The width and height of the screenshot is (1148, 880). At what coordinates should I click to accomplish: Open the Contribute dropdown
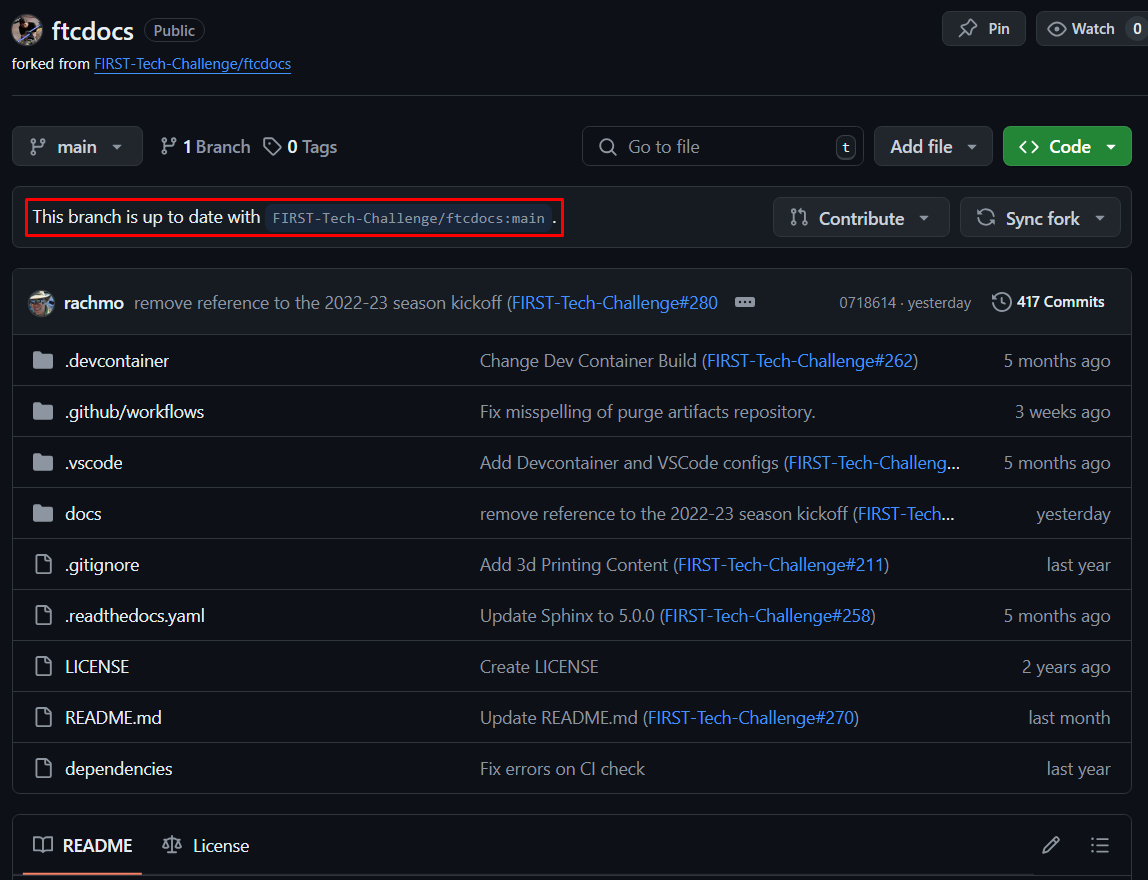coord(860,217)
